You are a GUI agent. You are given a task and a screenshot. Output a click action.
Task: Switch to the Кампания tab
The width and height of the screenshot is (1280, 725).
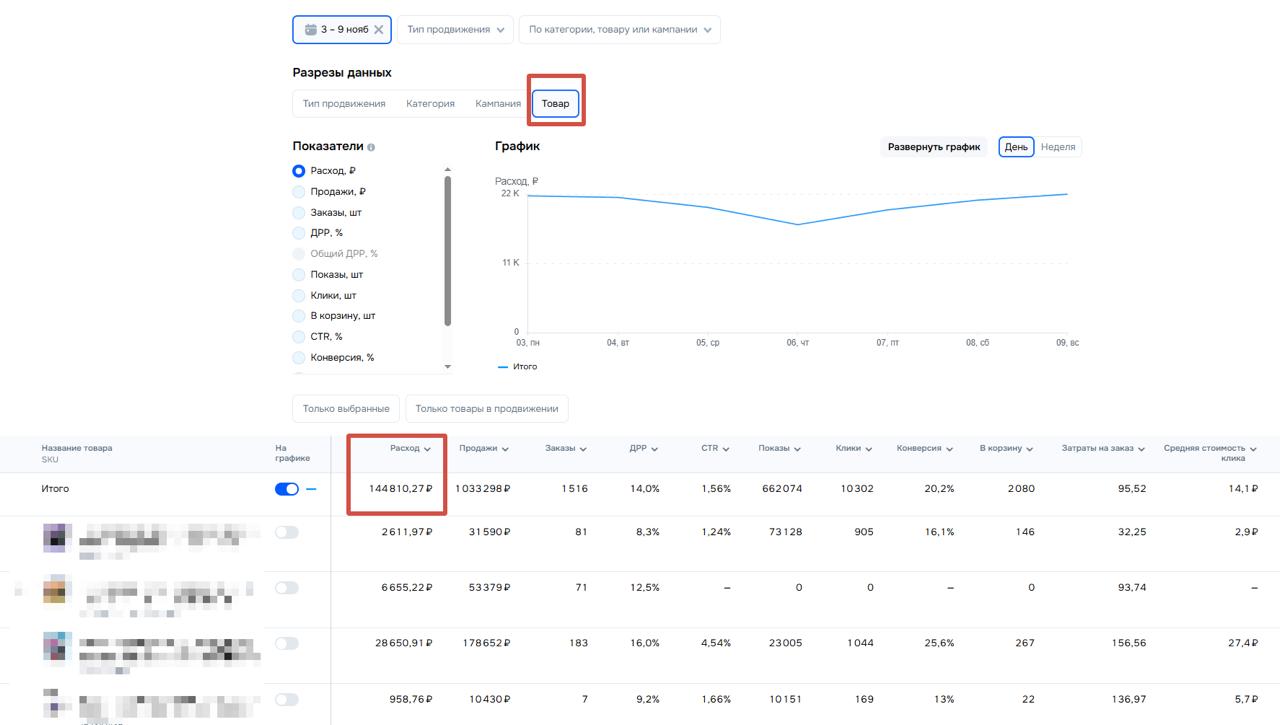pyautogui.click(x=498, y=104)
